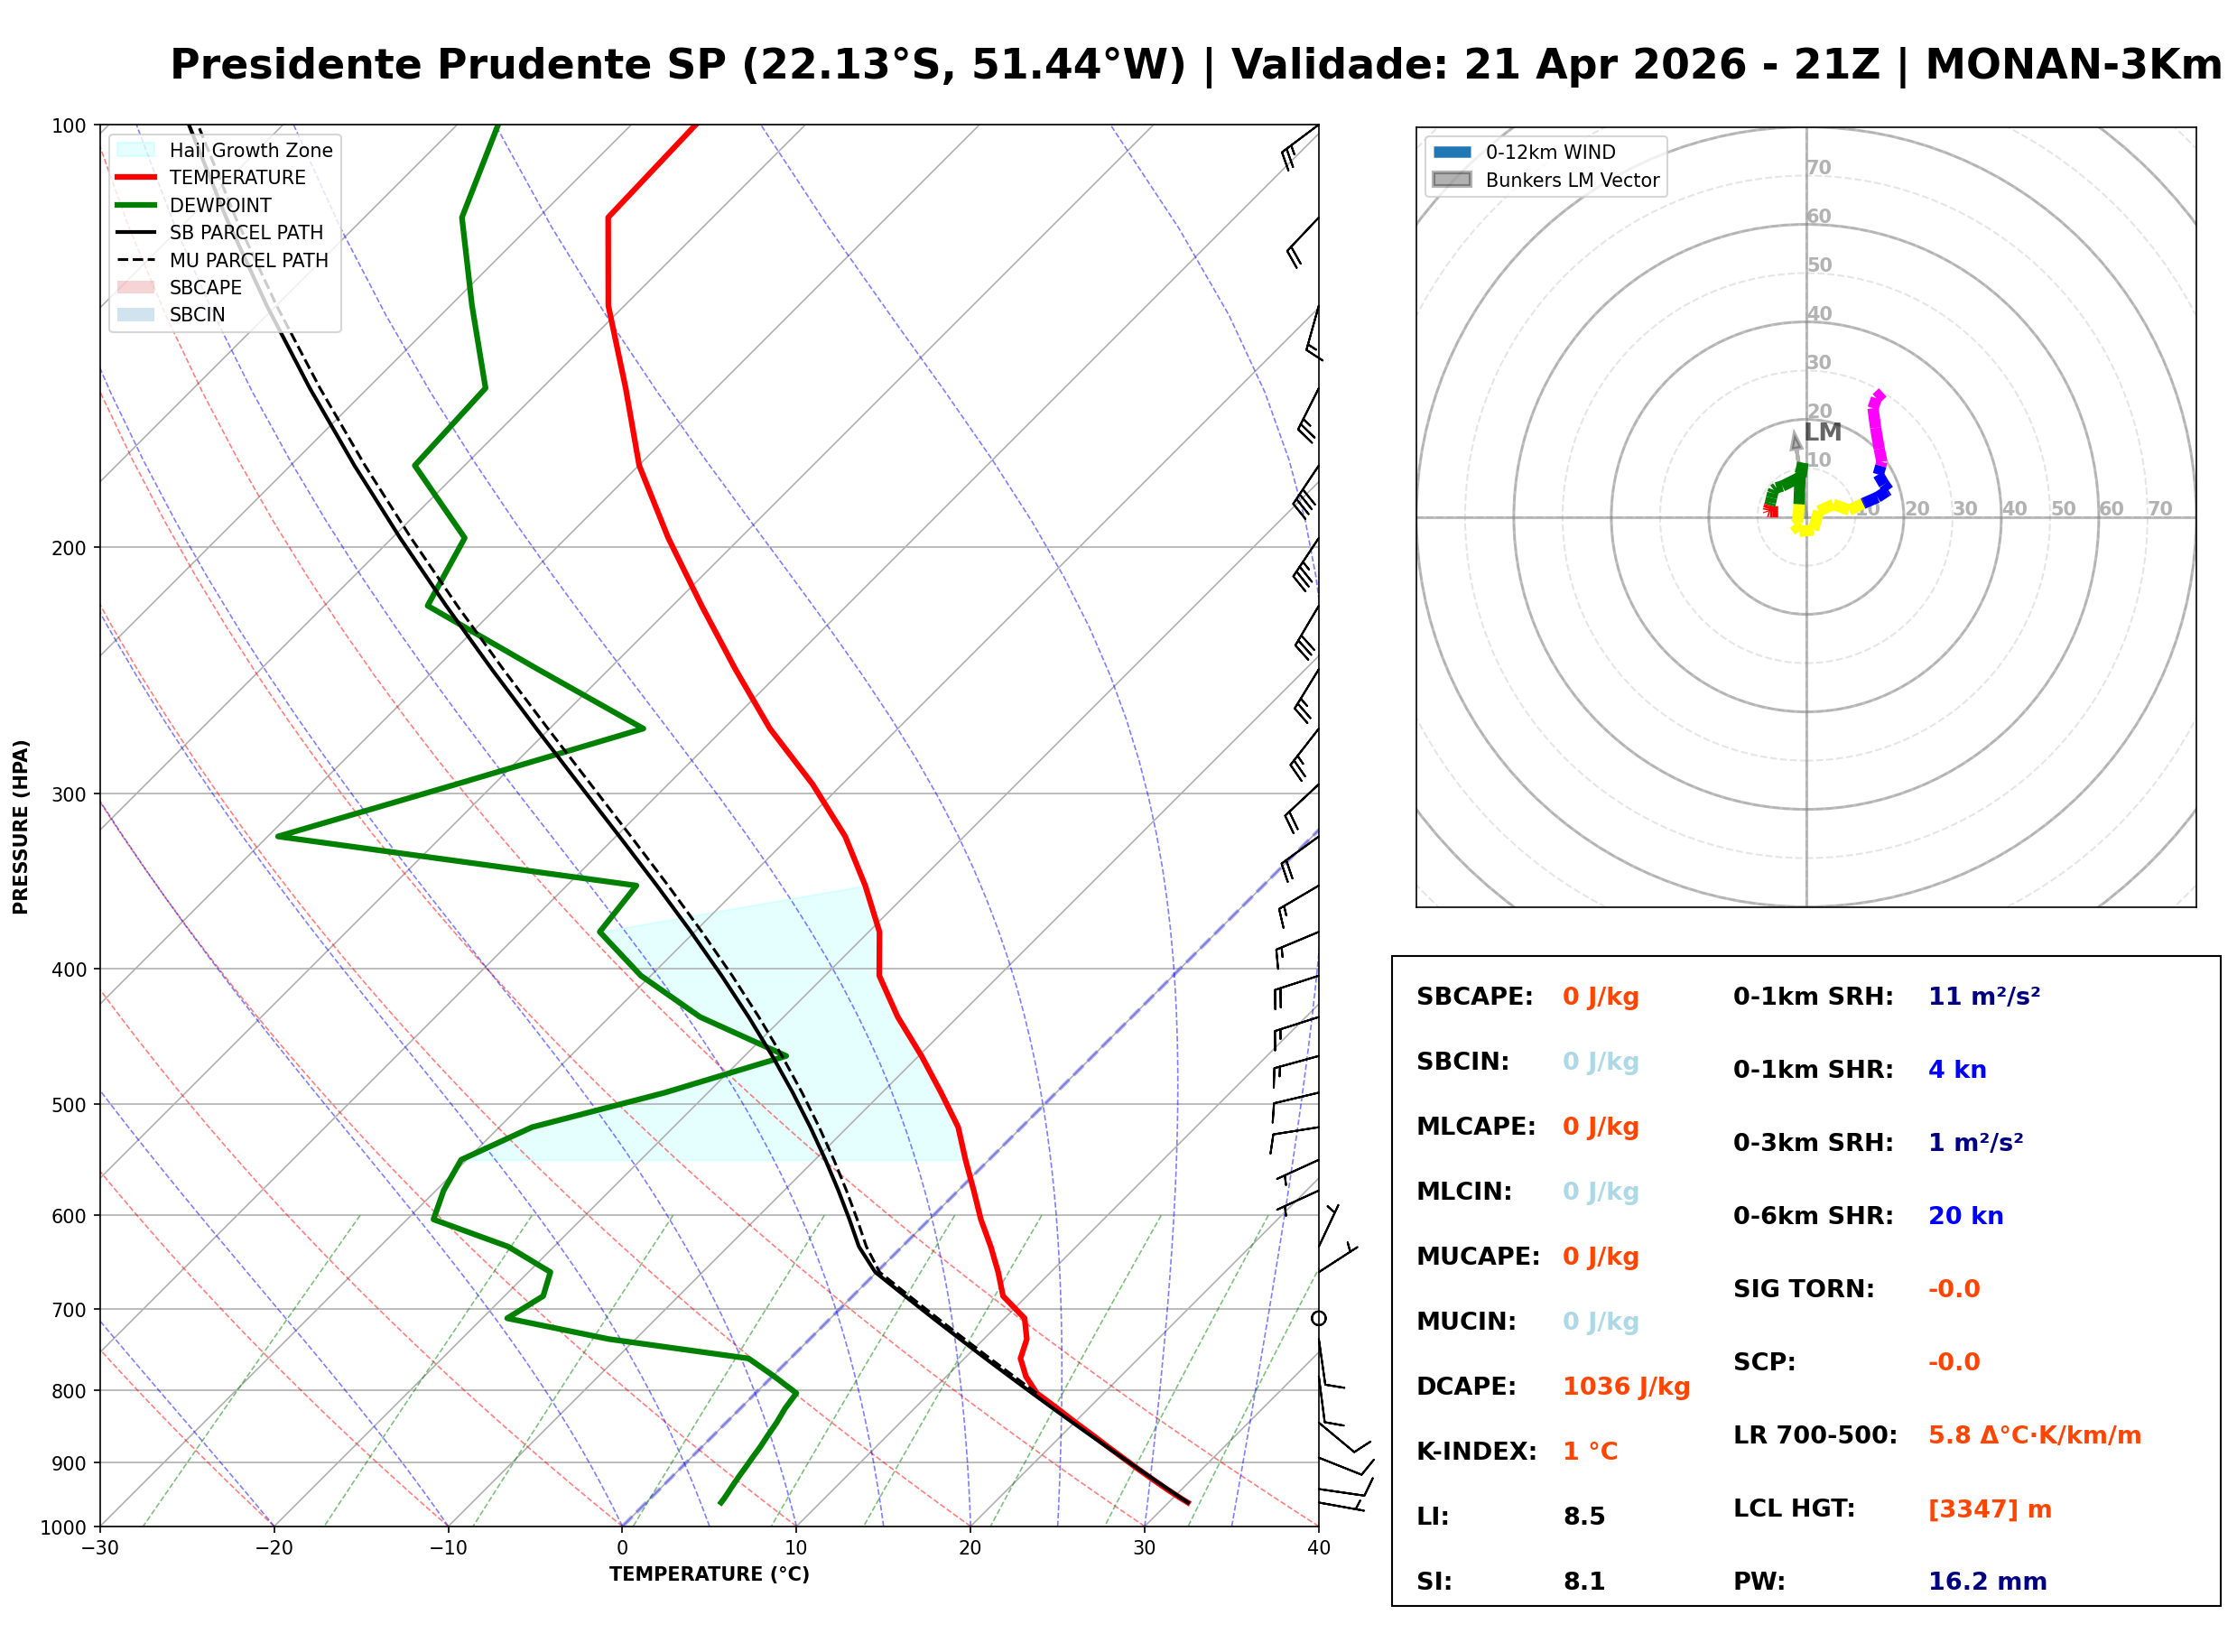Viewport: 2237px width, 1652px height.
Task: Click the pink SBCAPE legend swatch
Action: [x=136, y=288]
